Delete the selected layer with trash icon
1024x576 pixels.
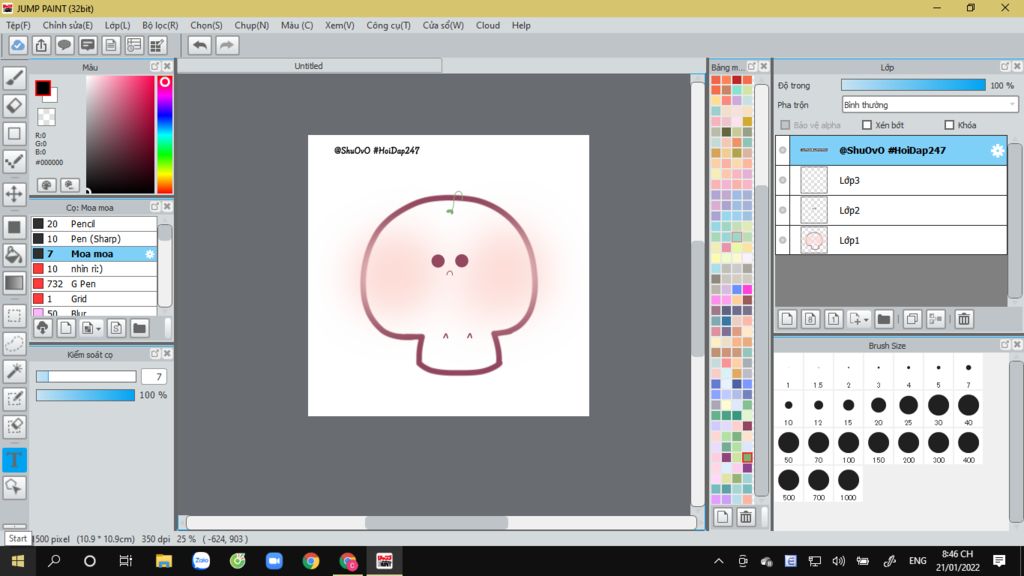pos(964,319)
